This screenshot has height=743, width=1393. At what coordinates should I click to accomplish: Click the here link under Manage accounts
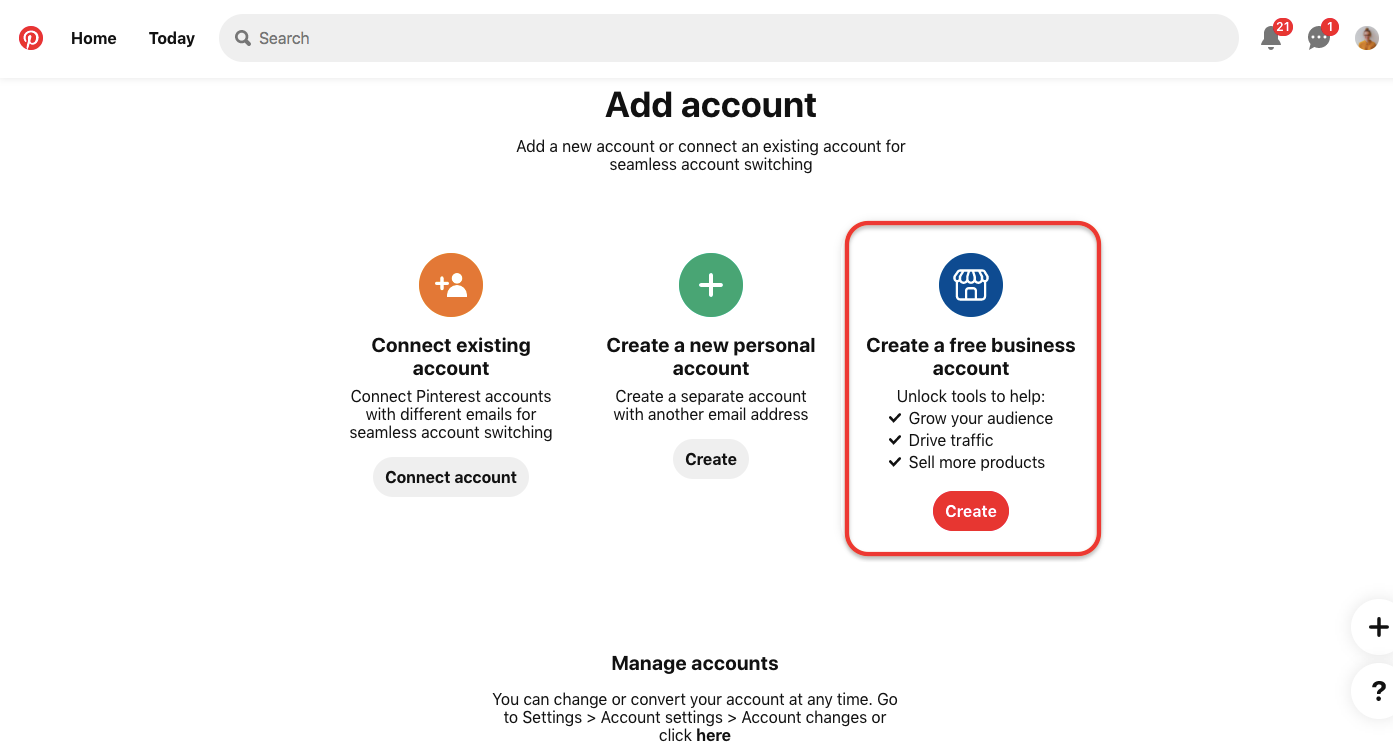(x=713, y=735)
